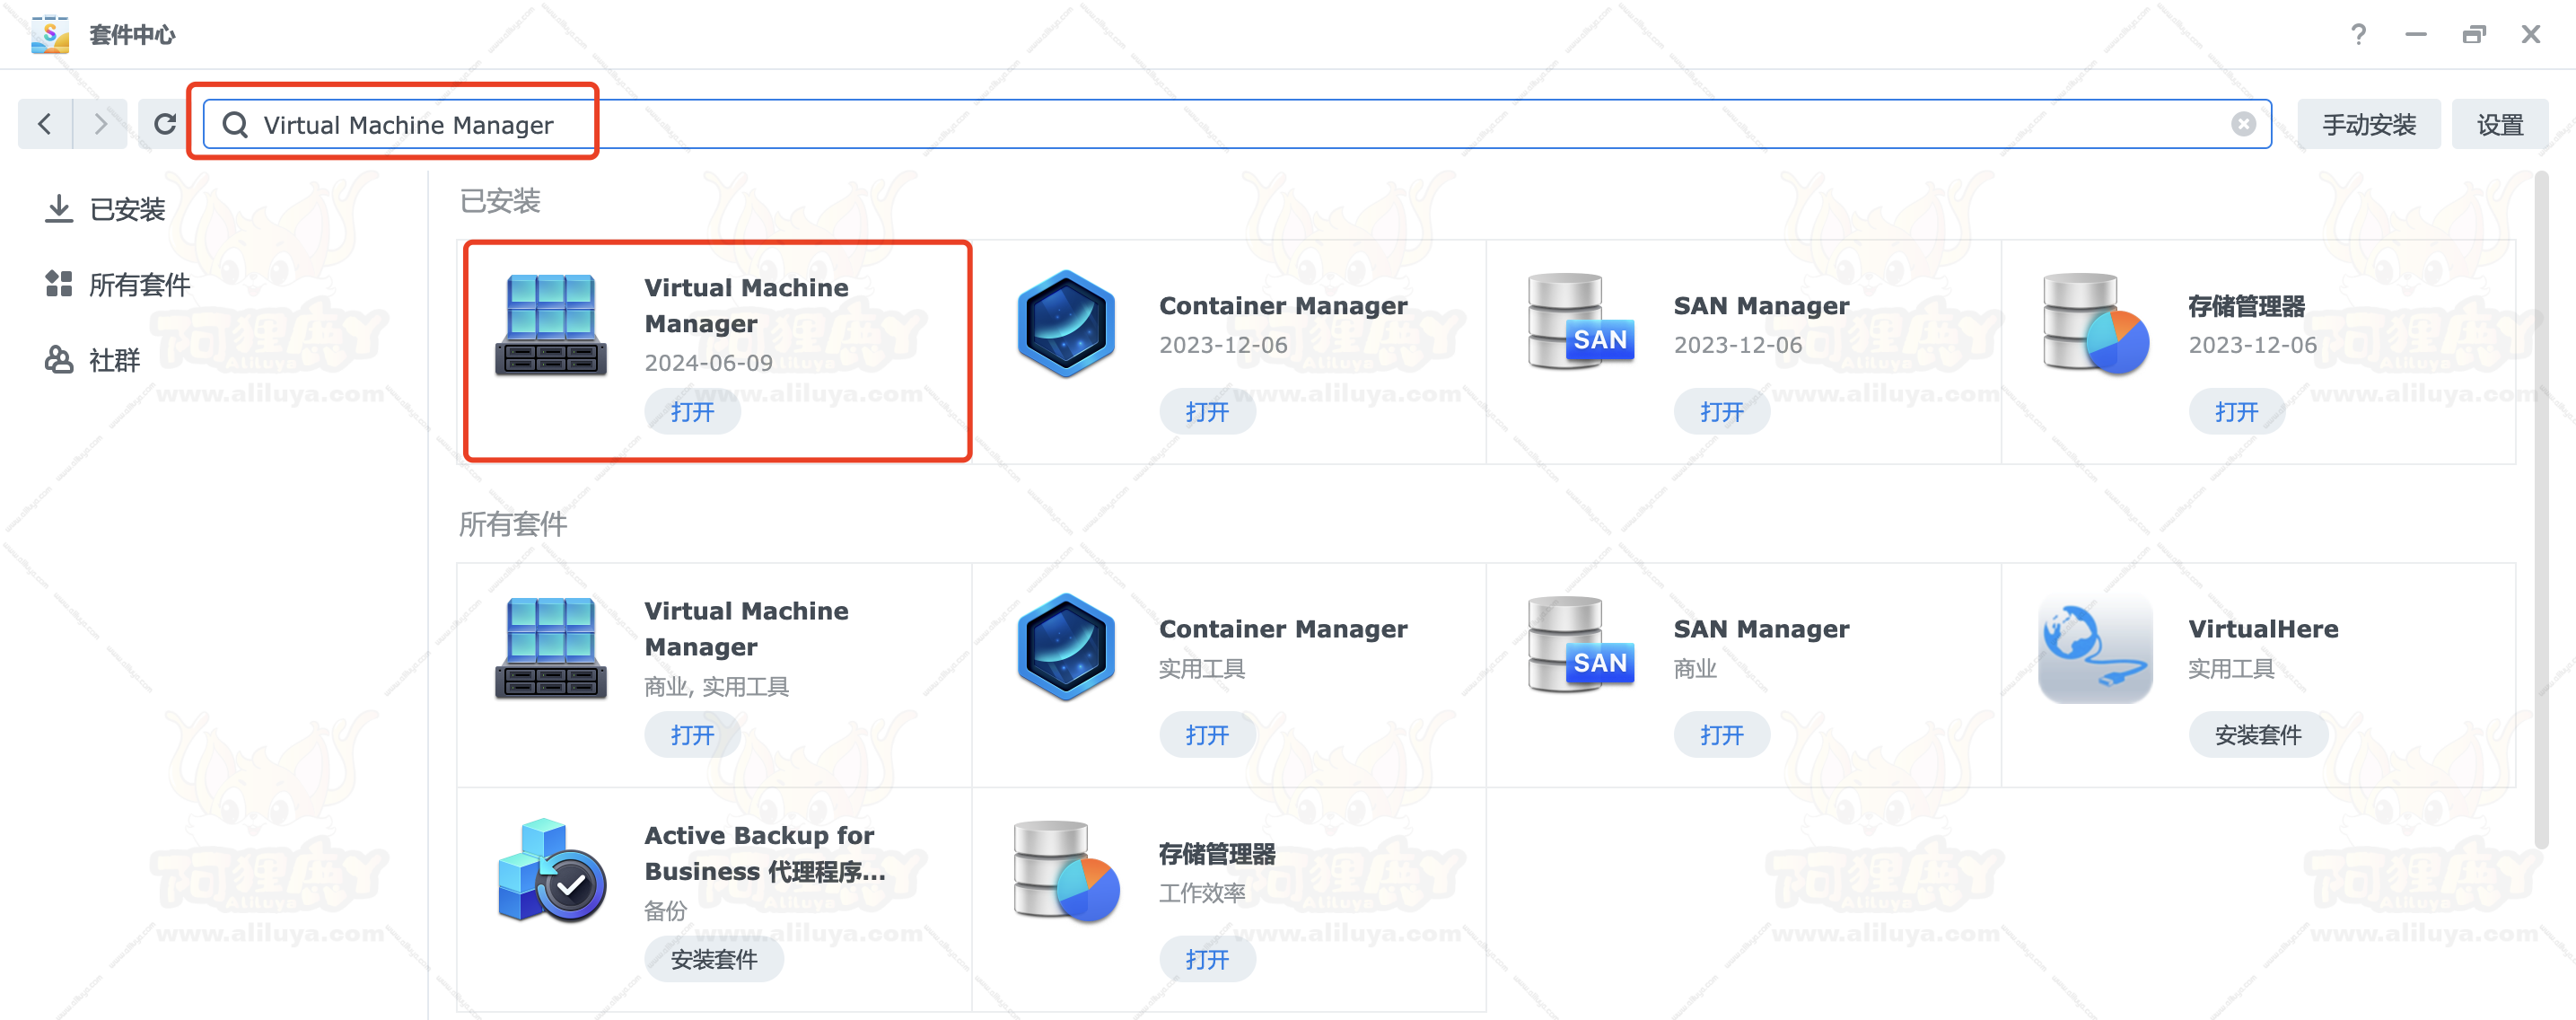Click 打开 under SAN Manager 商业
This screenshot has height=1020, width=2576.
pyautogui.click(x=1721, y=734)
